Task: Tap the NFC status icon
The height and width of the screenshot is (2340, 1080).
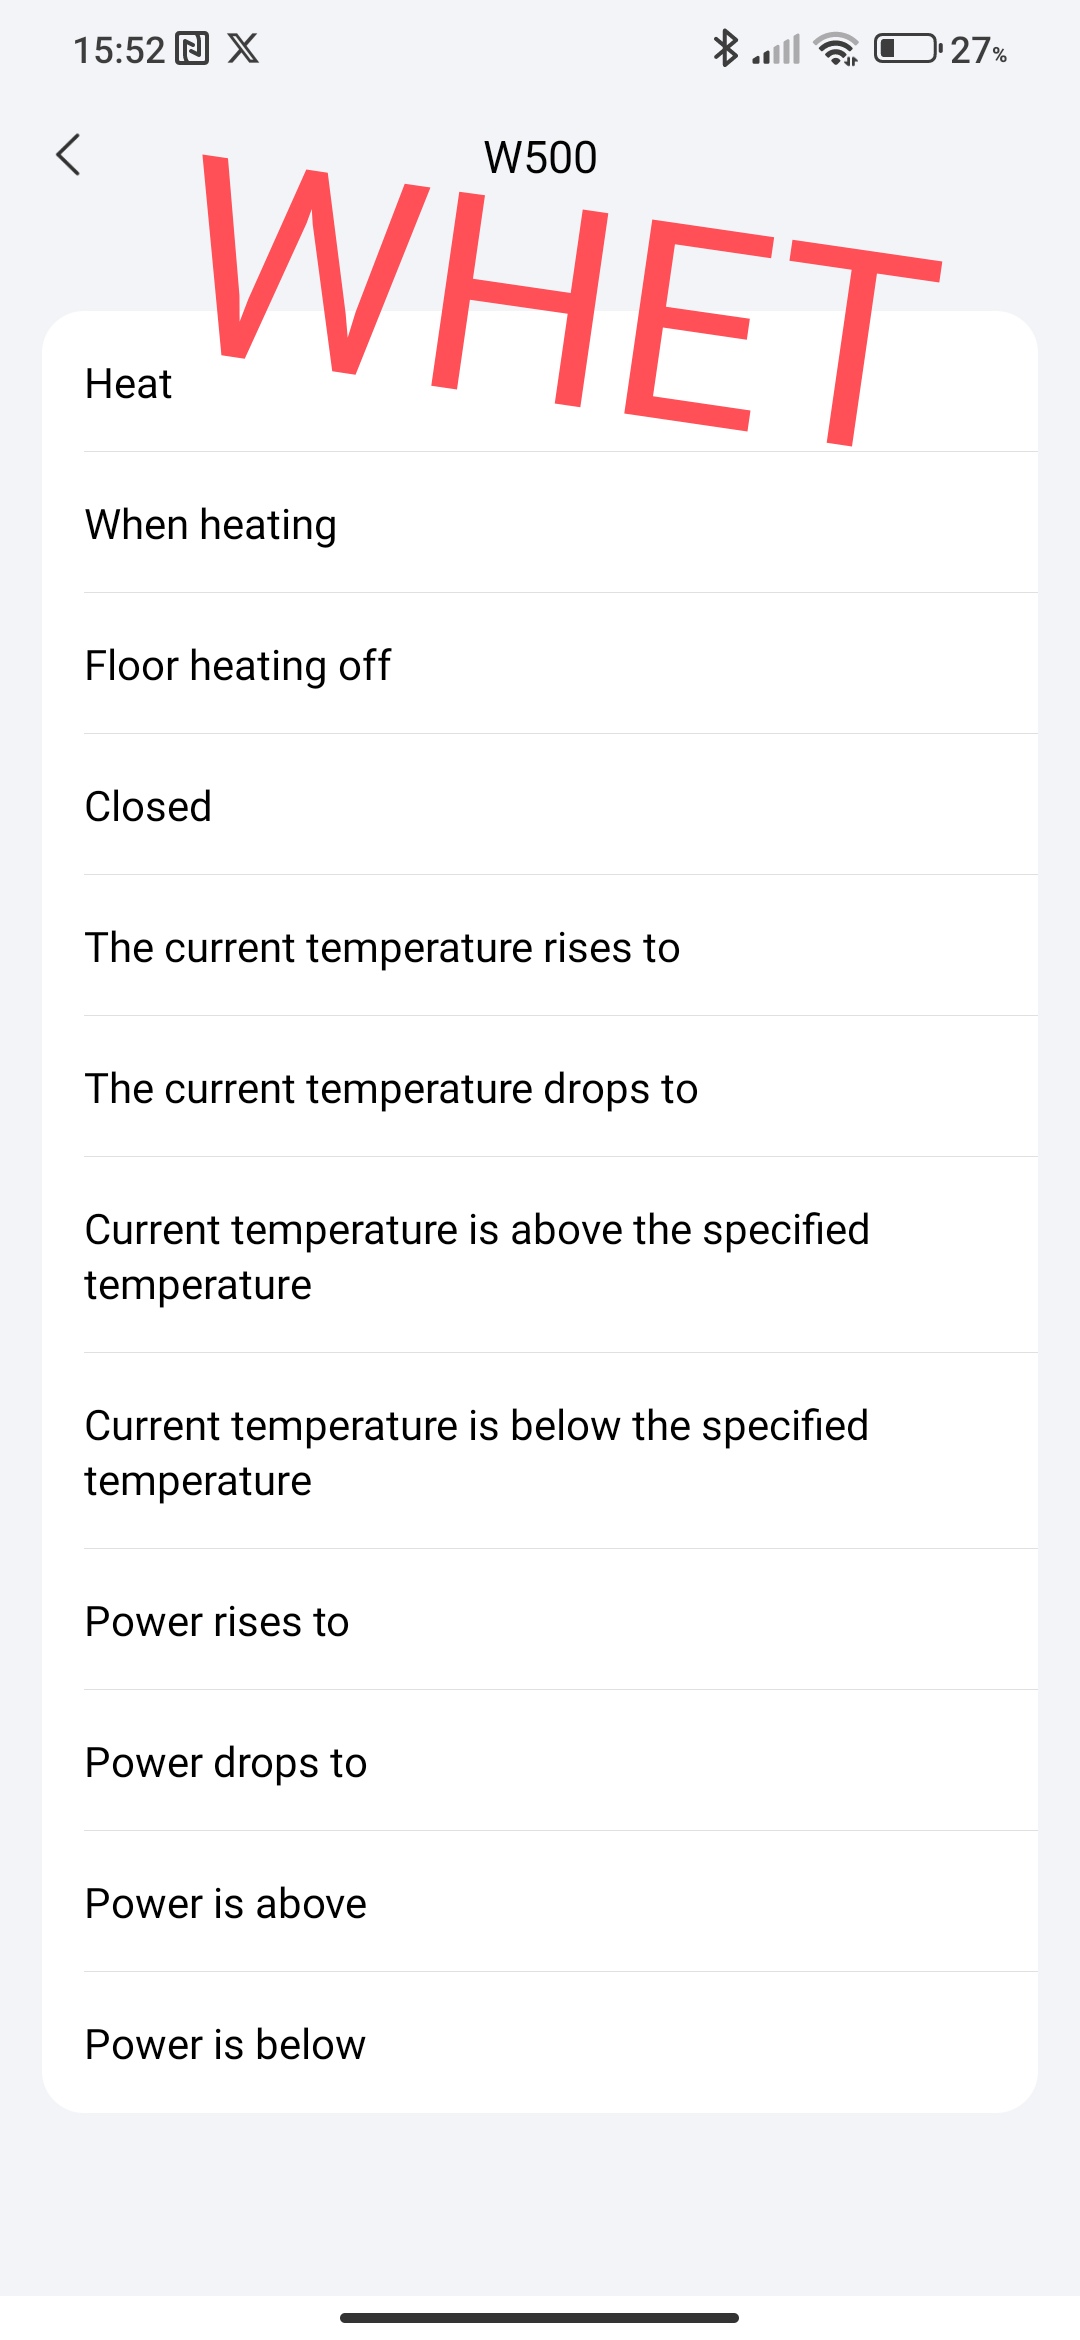Action: click(192, 48)
